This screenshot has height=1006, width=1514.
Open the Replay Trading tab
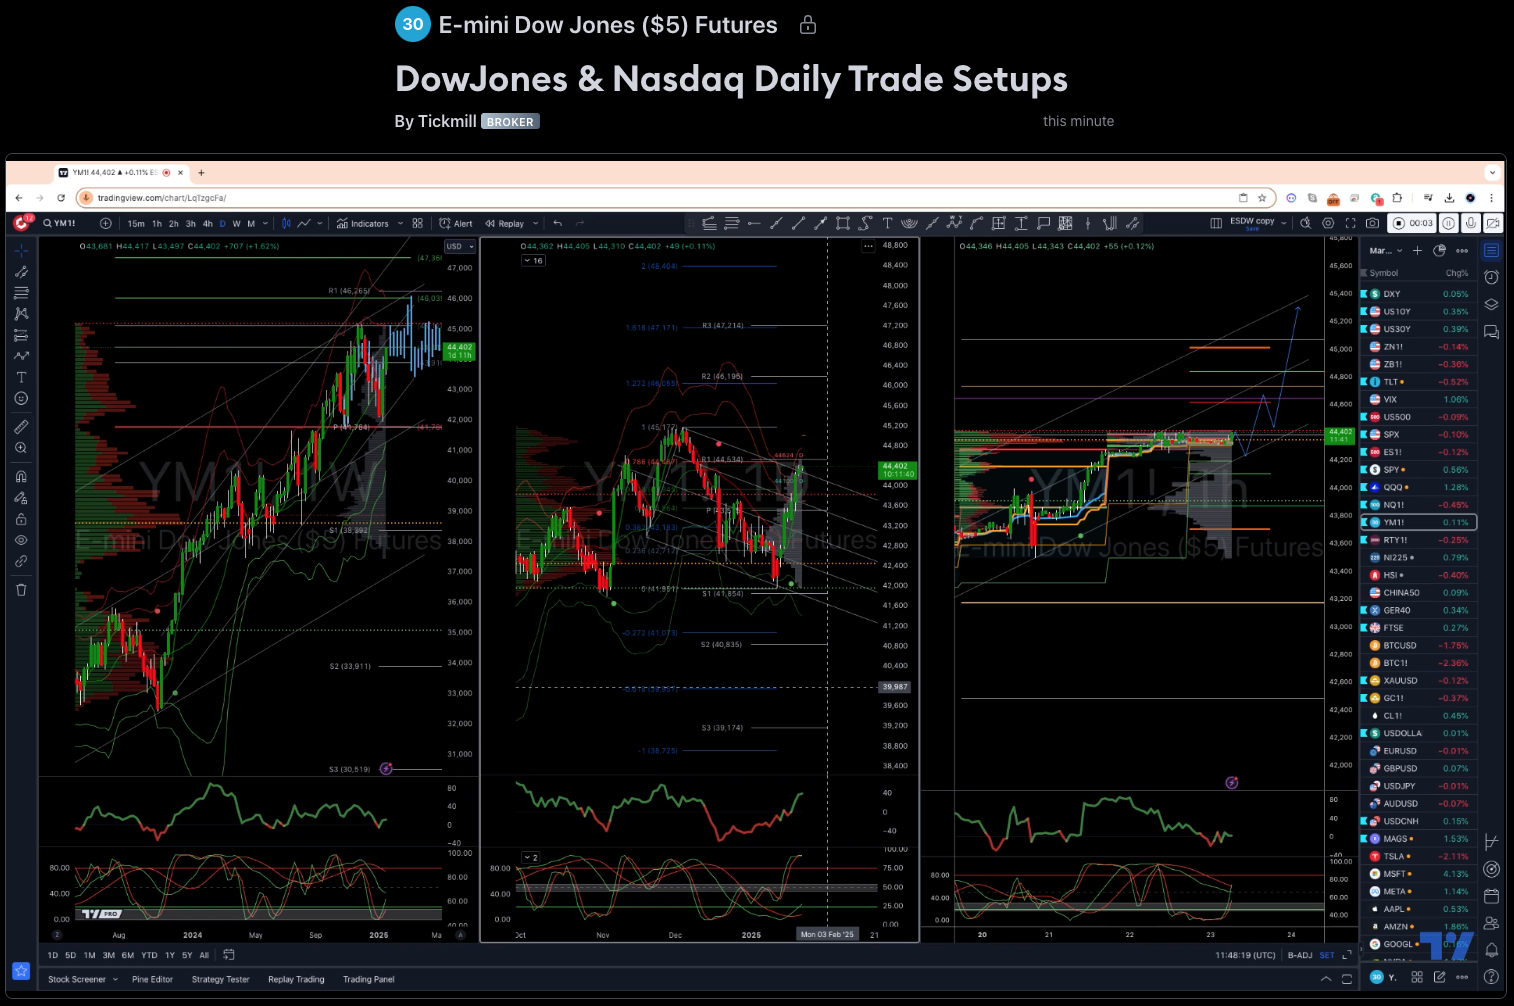click(296, 979)
